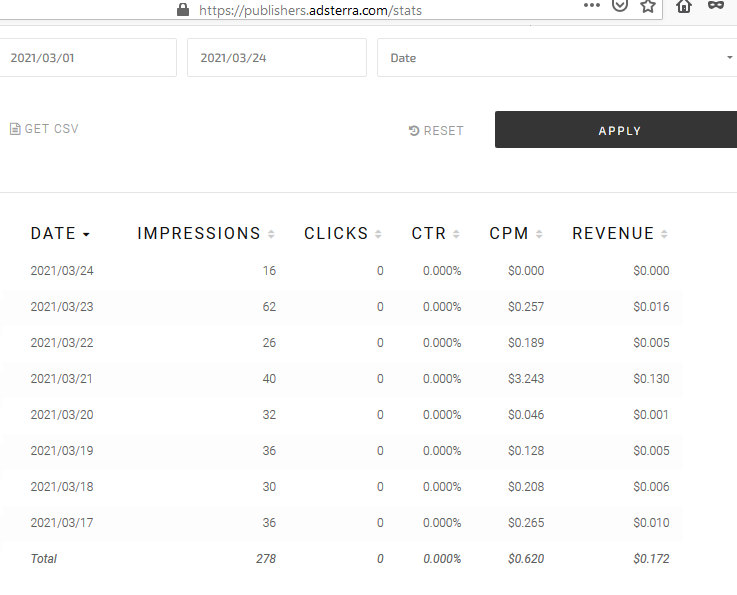Open the Date group-by dropdown
This screenshot has height=595, width=737.
point(557,58)
